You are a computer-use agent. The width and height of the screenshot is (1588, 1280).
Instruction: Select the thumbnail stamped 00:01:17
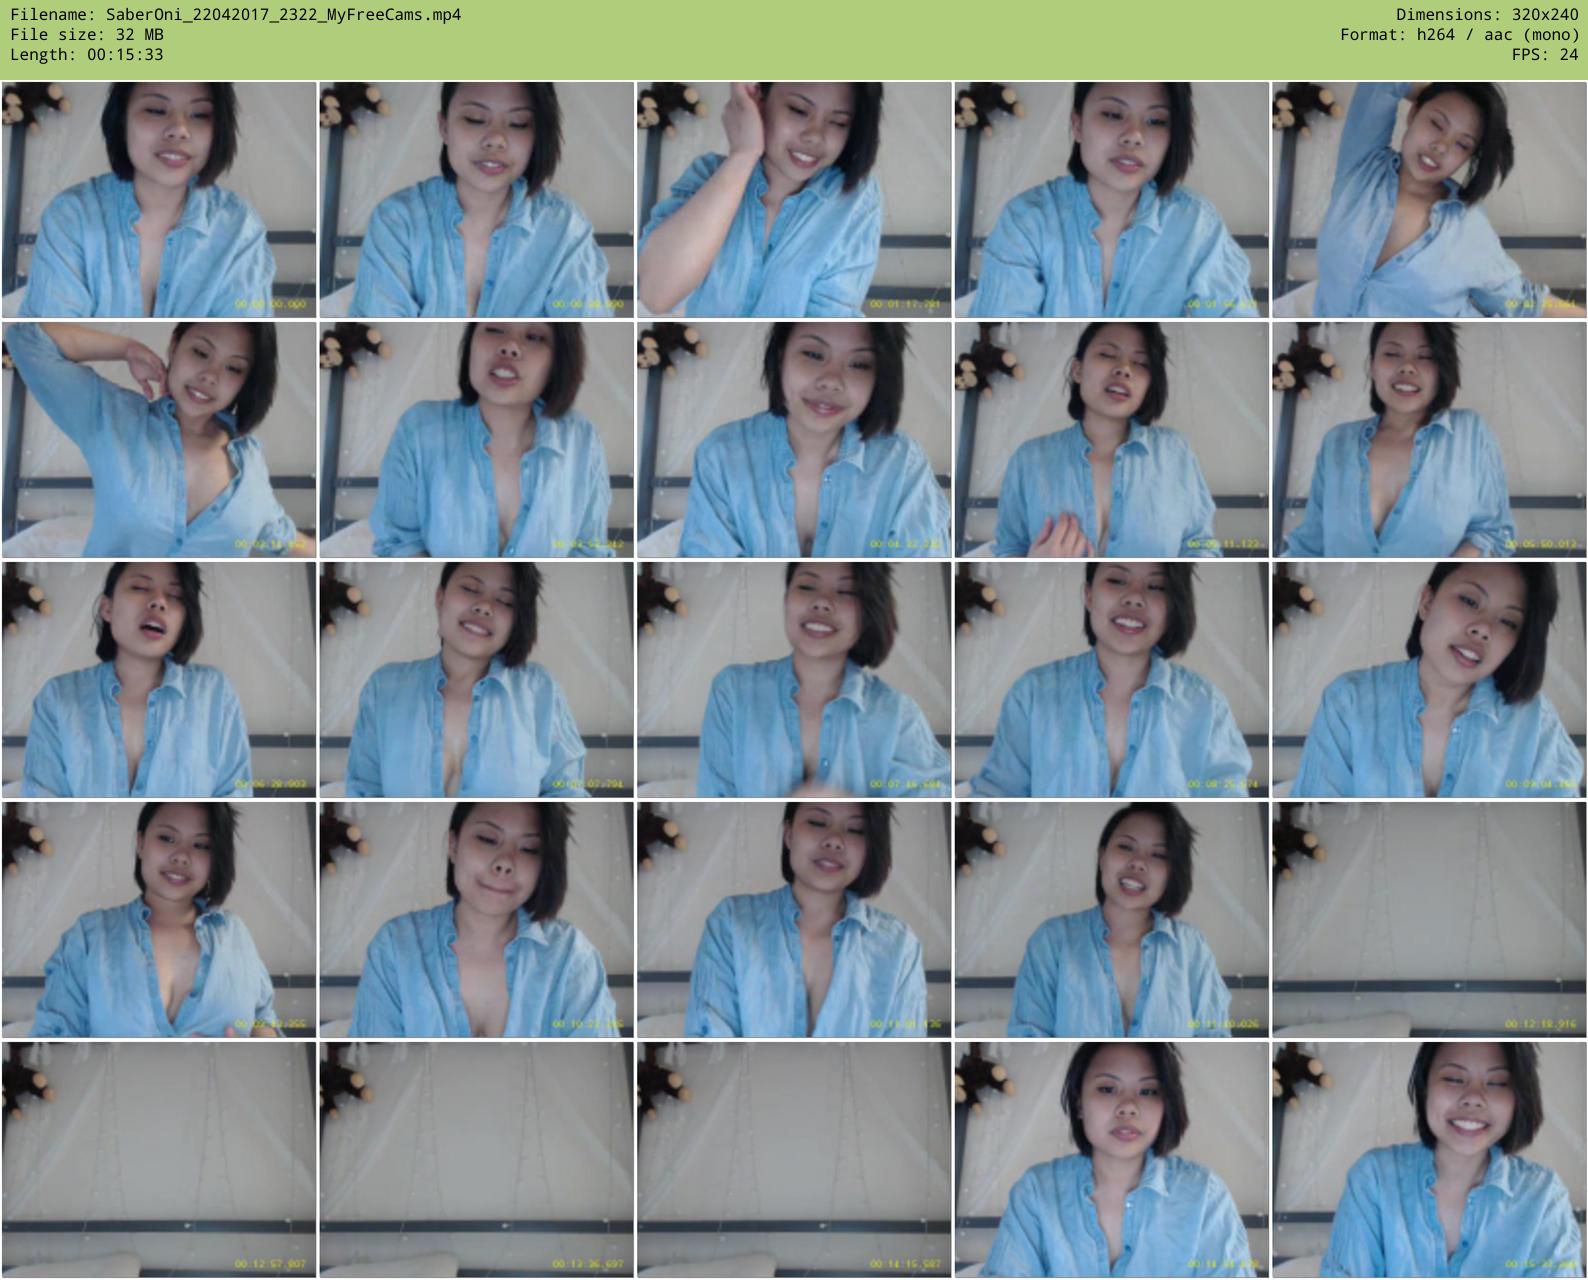(x=794, y=200)
